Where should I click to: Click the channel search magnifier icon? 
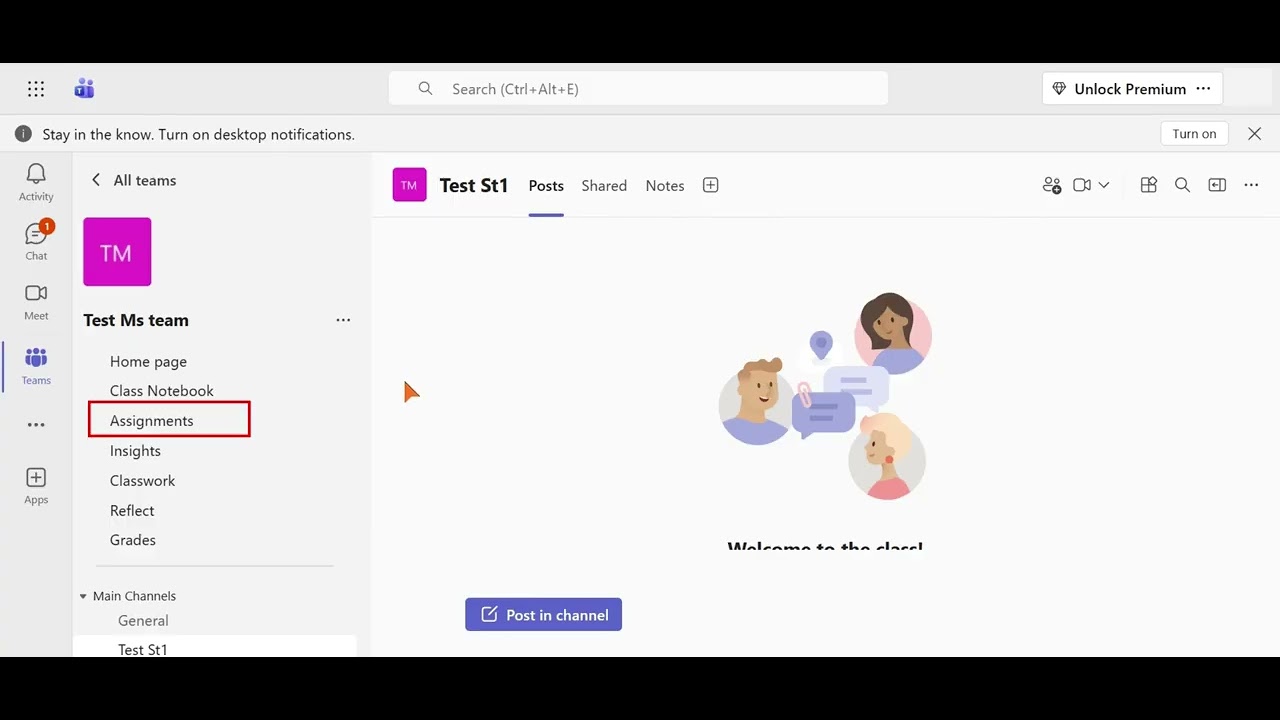(x=1182, y=185)
